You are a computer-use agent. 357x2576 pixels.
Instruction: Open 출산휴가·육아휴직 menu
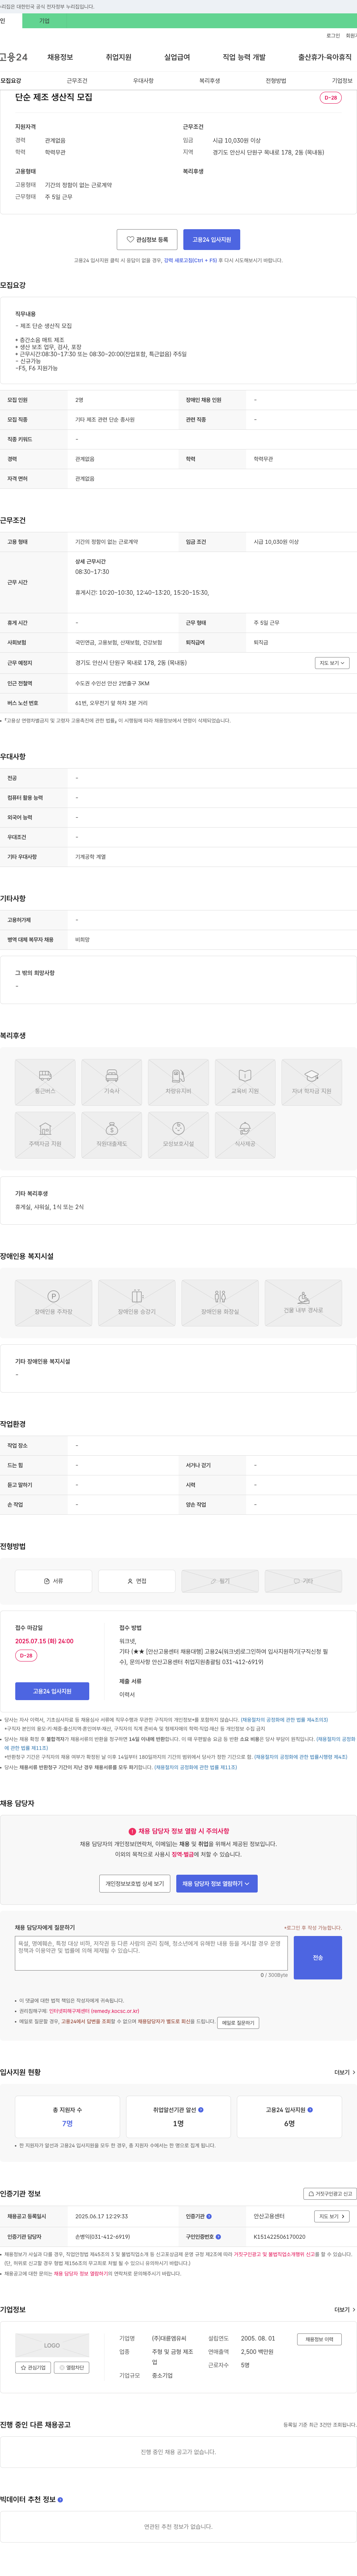(x=325, y=57)
